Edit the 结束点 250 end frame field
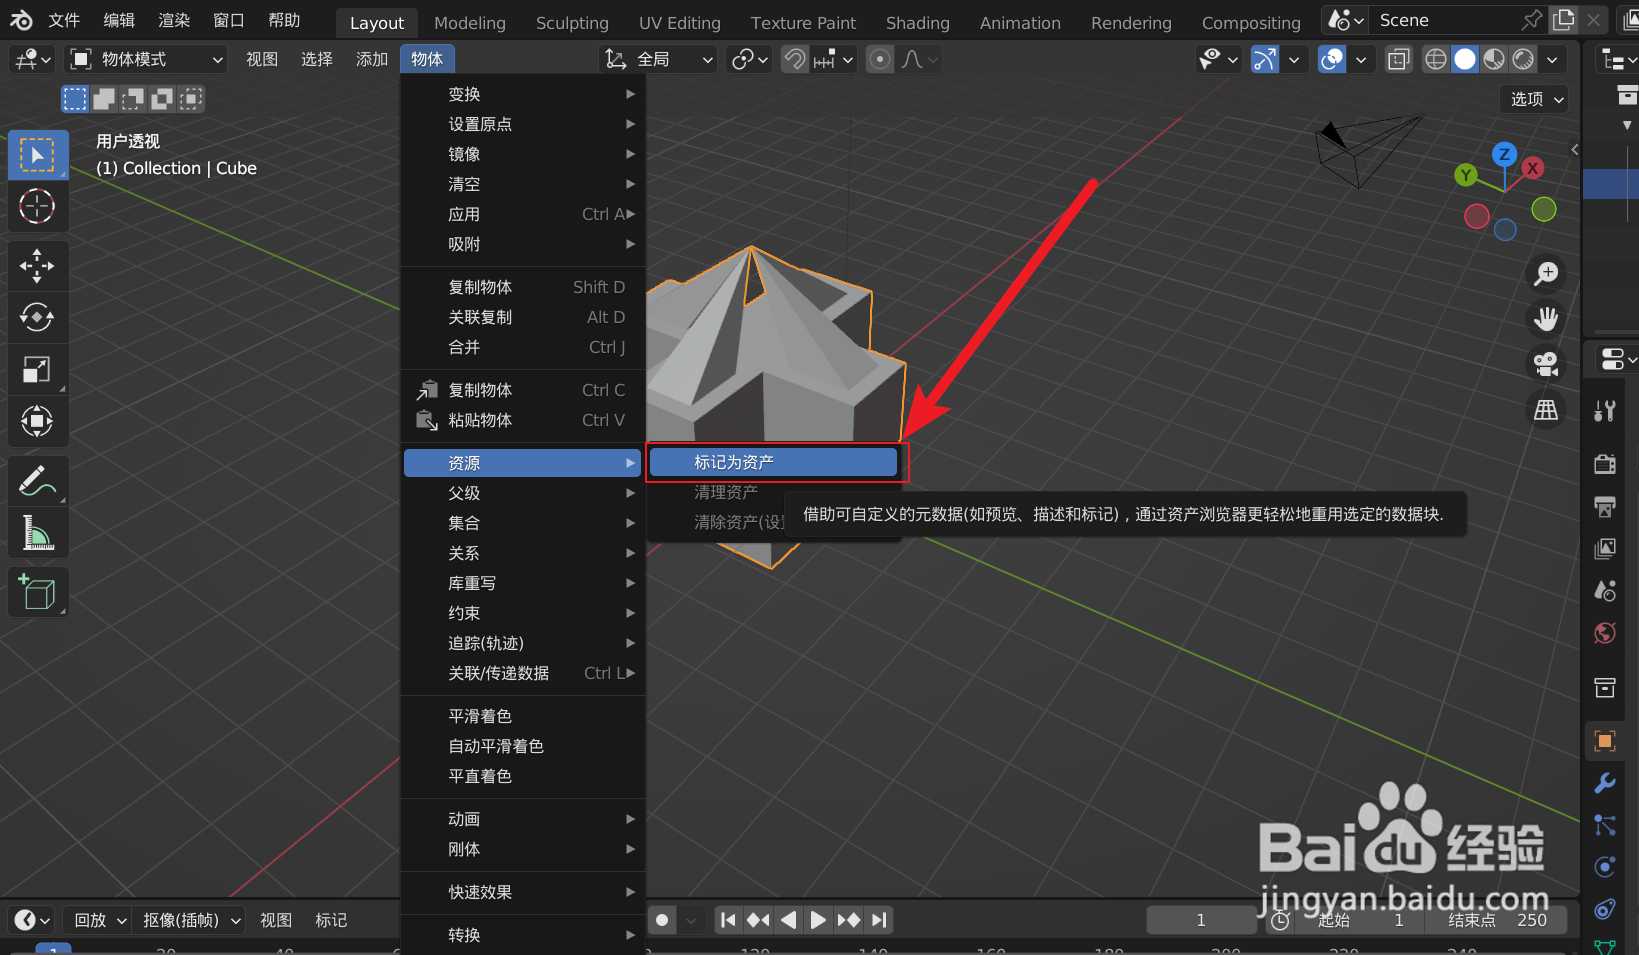Image resolution: width=1639 pixels, height=955 pixels. point(1497,919)
